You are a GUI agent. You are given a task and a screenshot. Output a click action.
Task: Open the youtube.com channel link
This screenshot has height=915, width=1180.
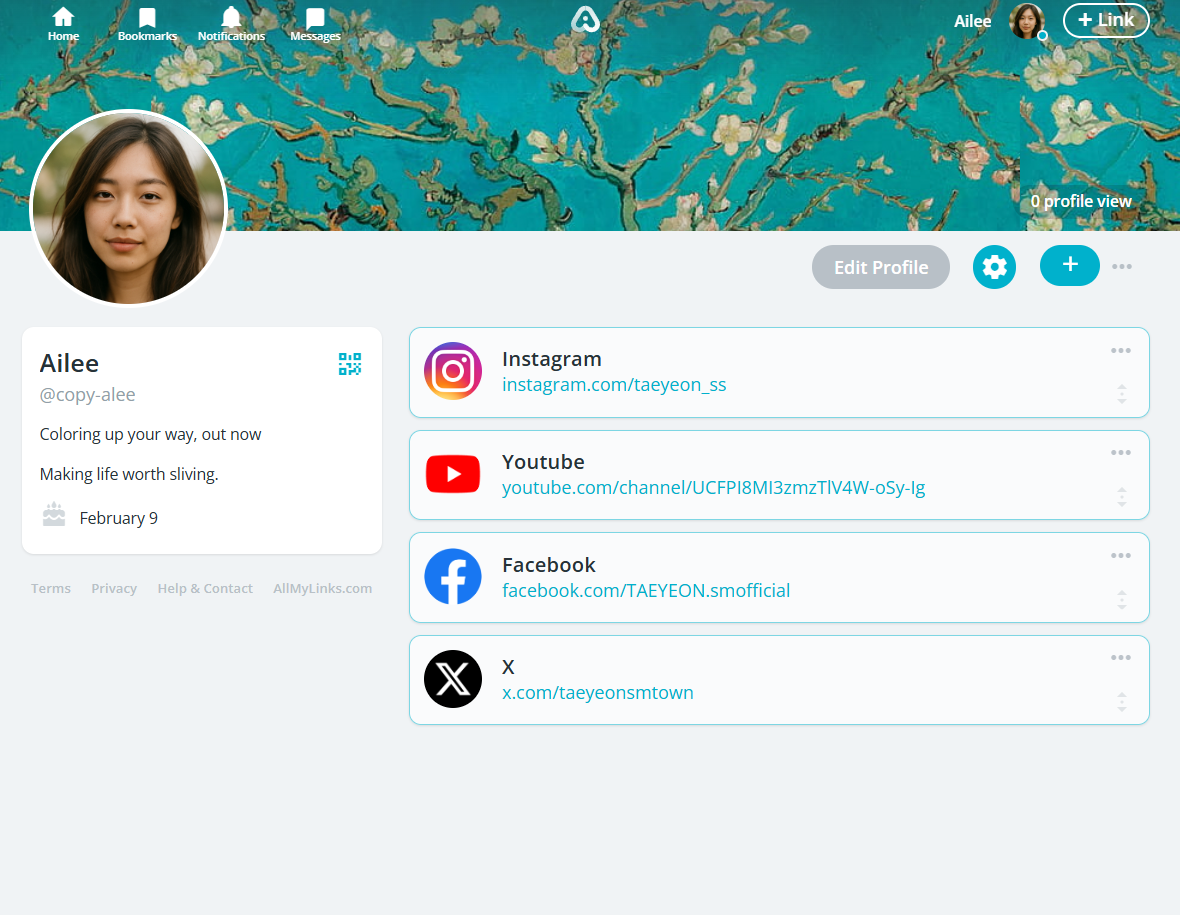[713, 488]
